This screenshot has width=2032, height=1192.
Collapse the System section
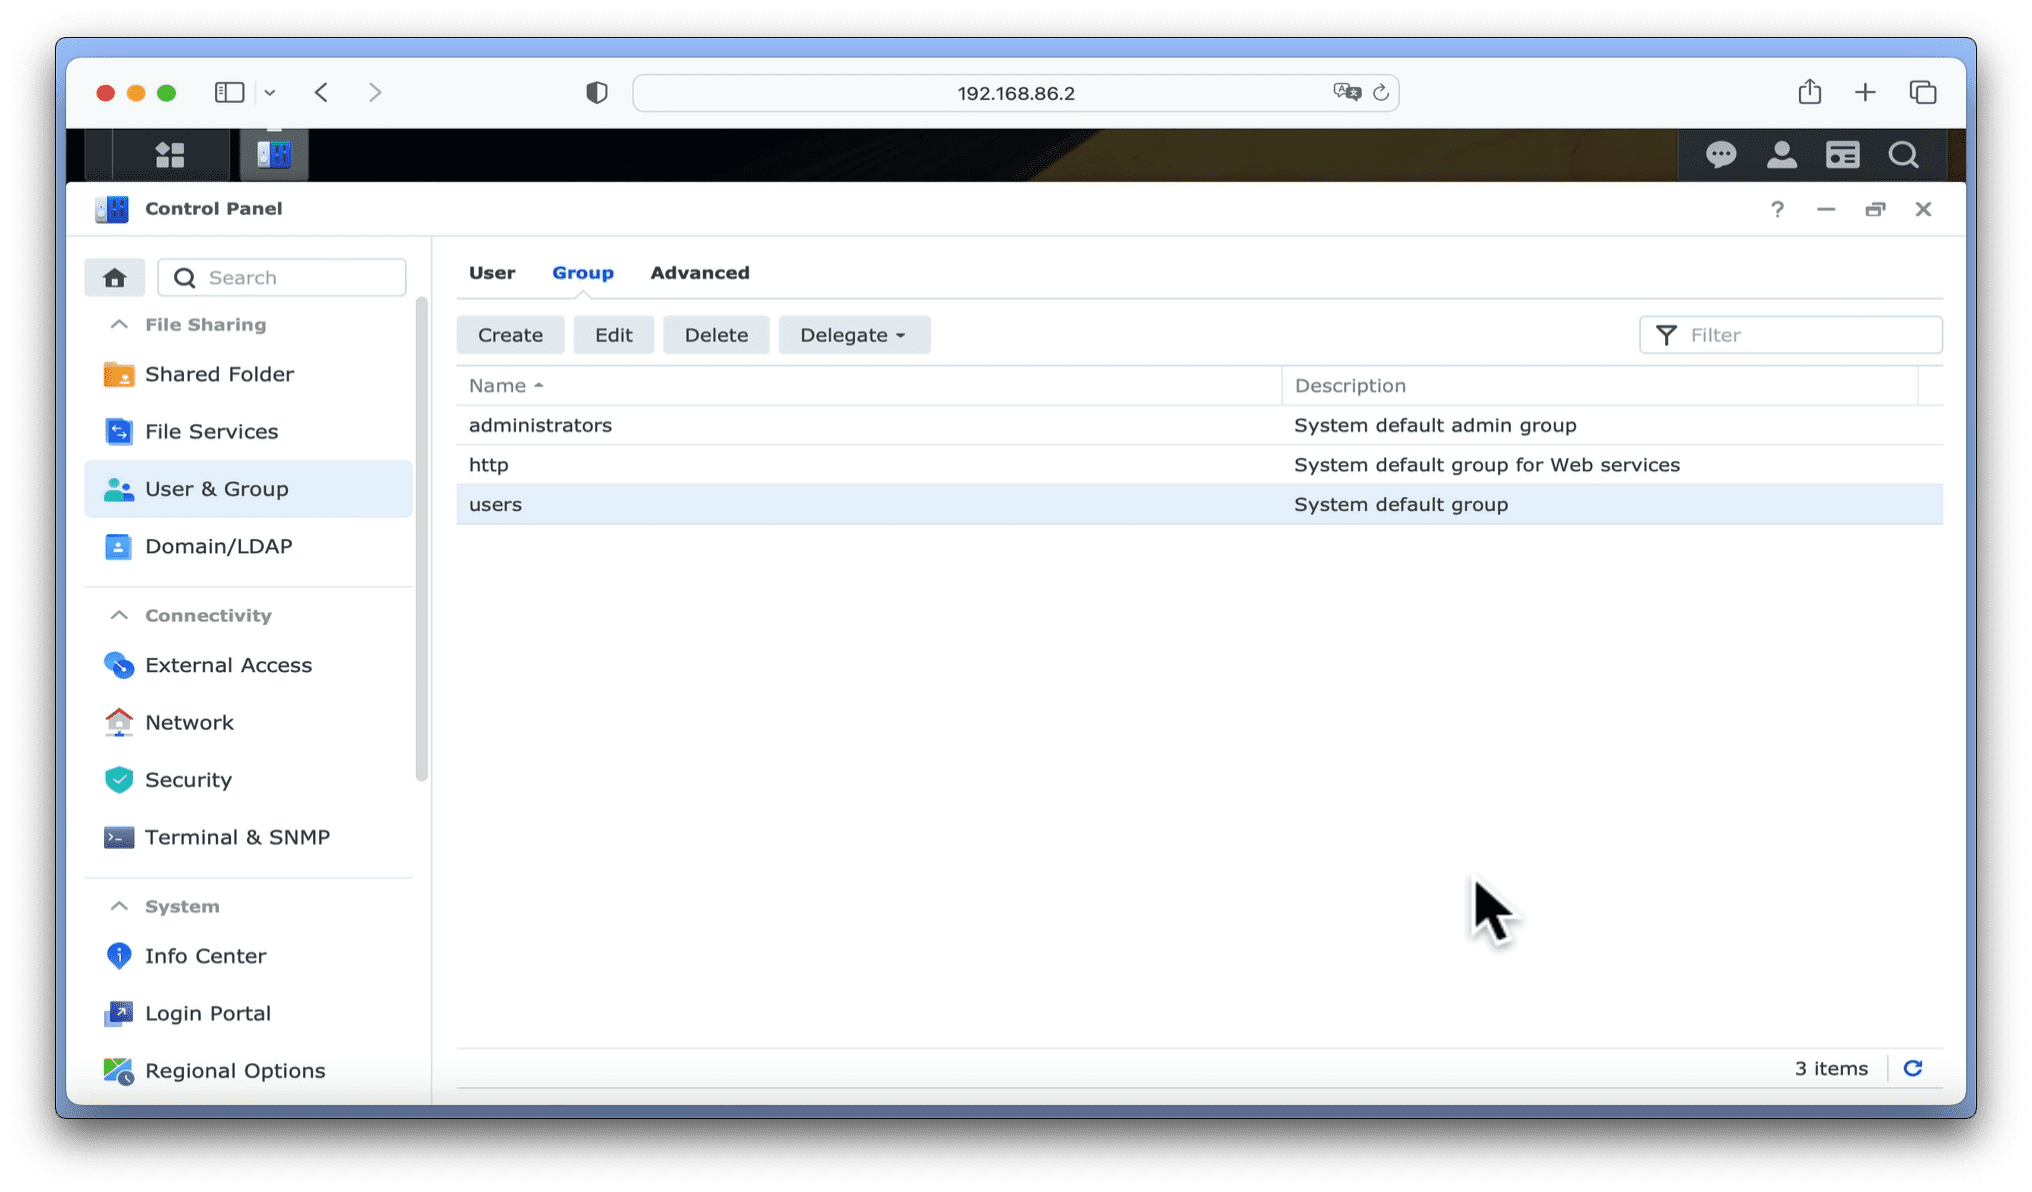pos(119,906)
